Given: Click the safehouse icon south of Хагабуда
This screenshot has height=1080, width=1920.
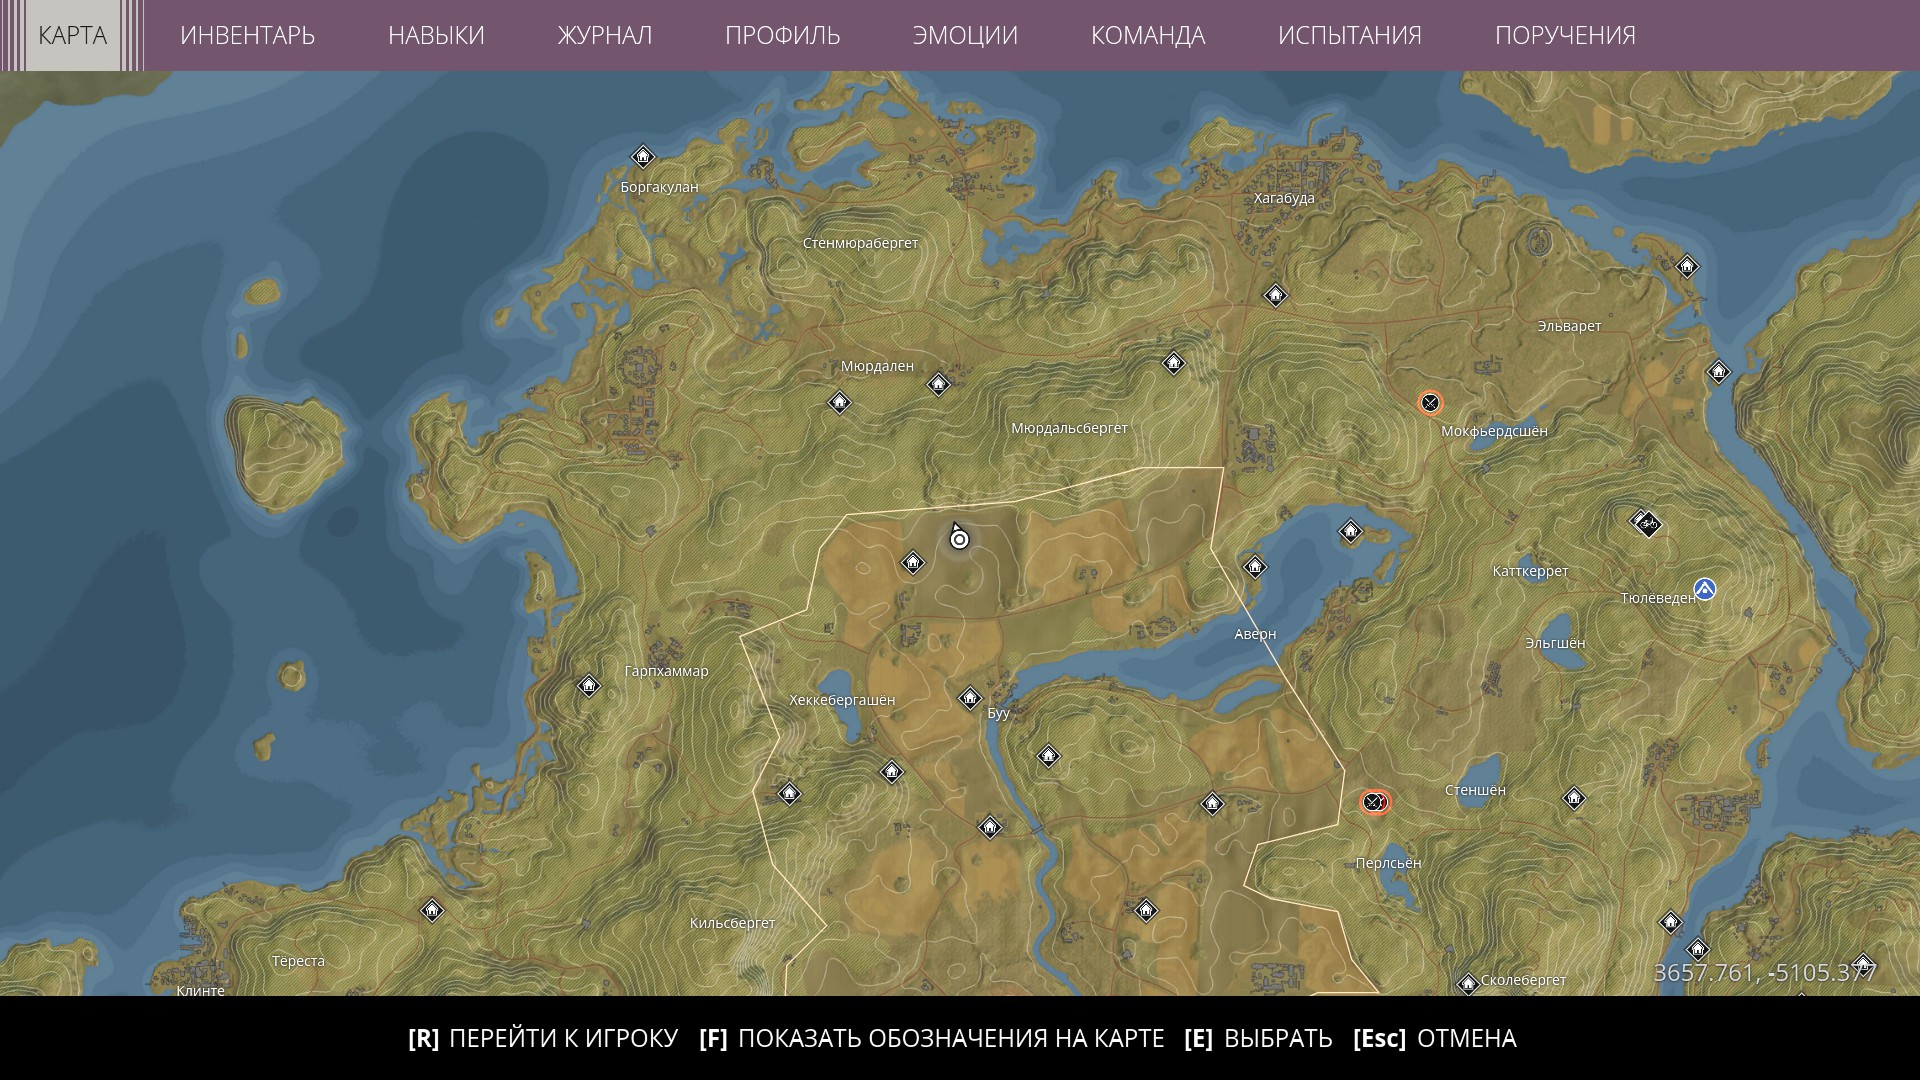Looking at the screenshot, I should pyautogui.click(x=1275, y=295).
